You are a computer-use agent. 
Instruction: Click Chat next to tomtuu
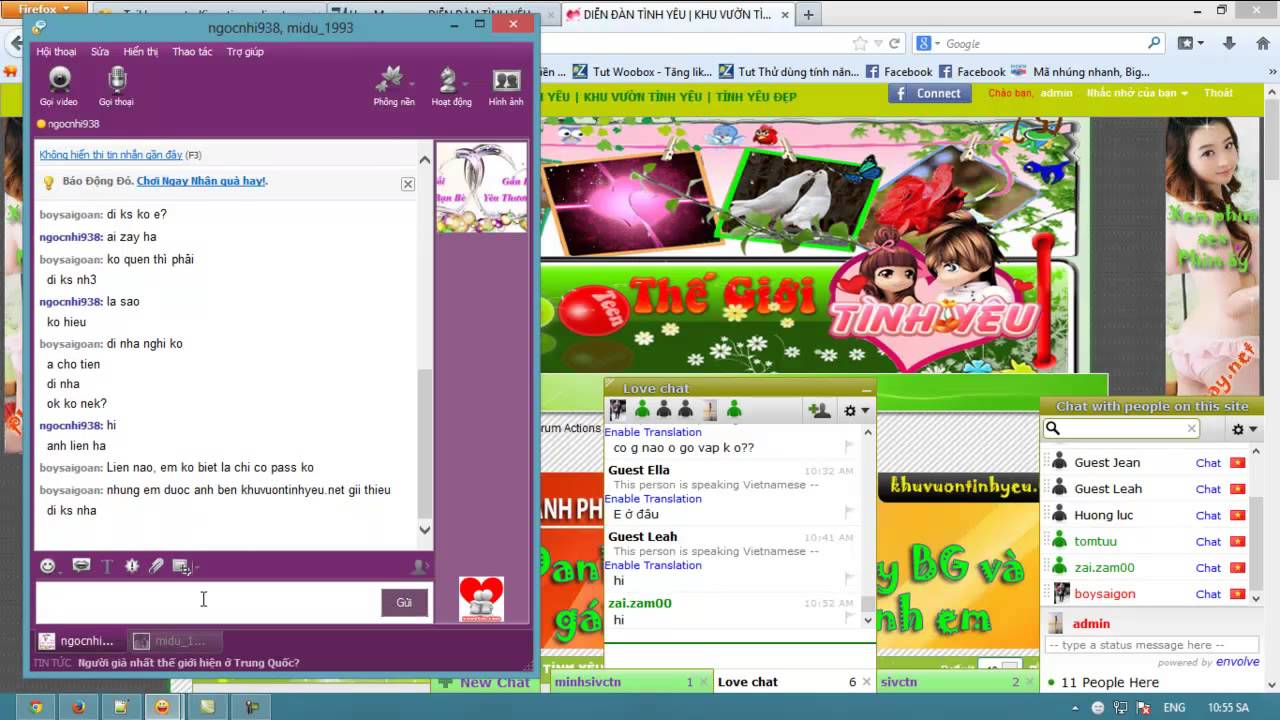point(1208,541)
